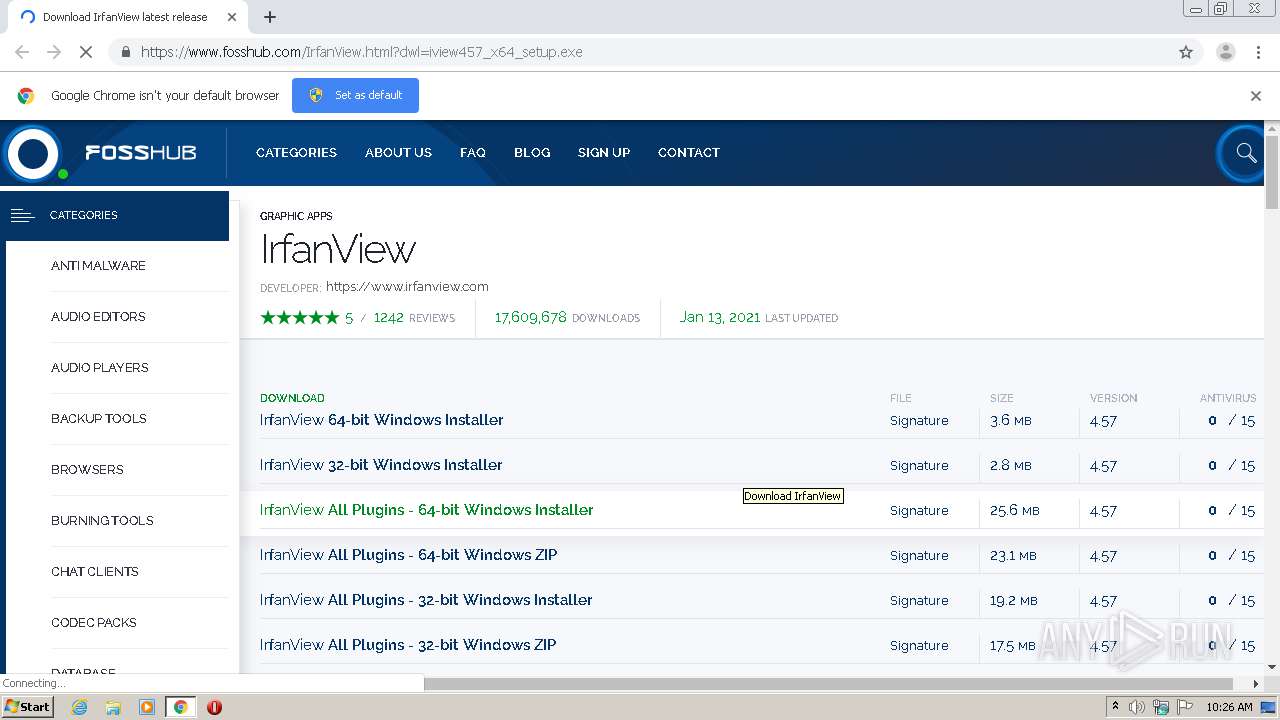This screenshot has width=1280, height=720.
Task: Open Action Center flag icon in tray
Action: click(1185, 707)
